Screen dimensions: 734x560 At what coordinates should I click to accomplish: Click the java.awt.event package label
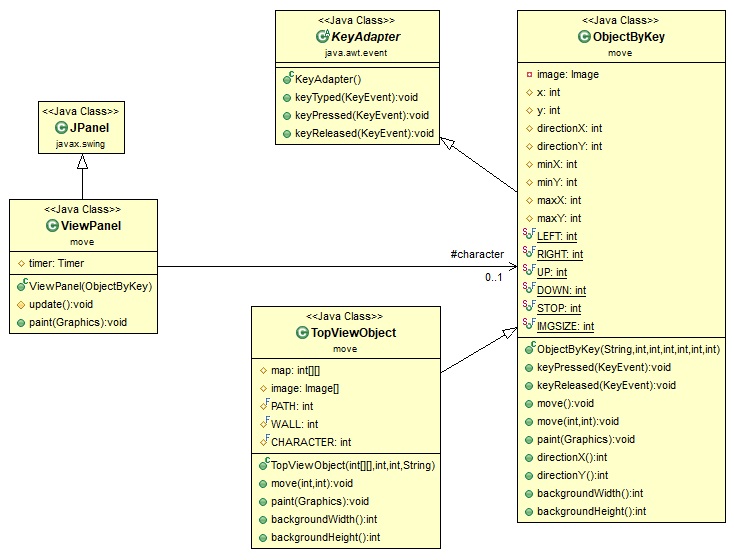[x=358, y=54]
